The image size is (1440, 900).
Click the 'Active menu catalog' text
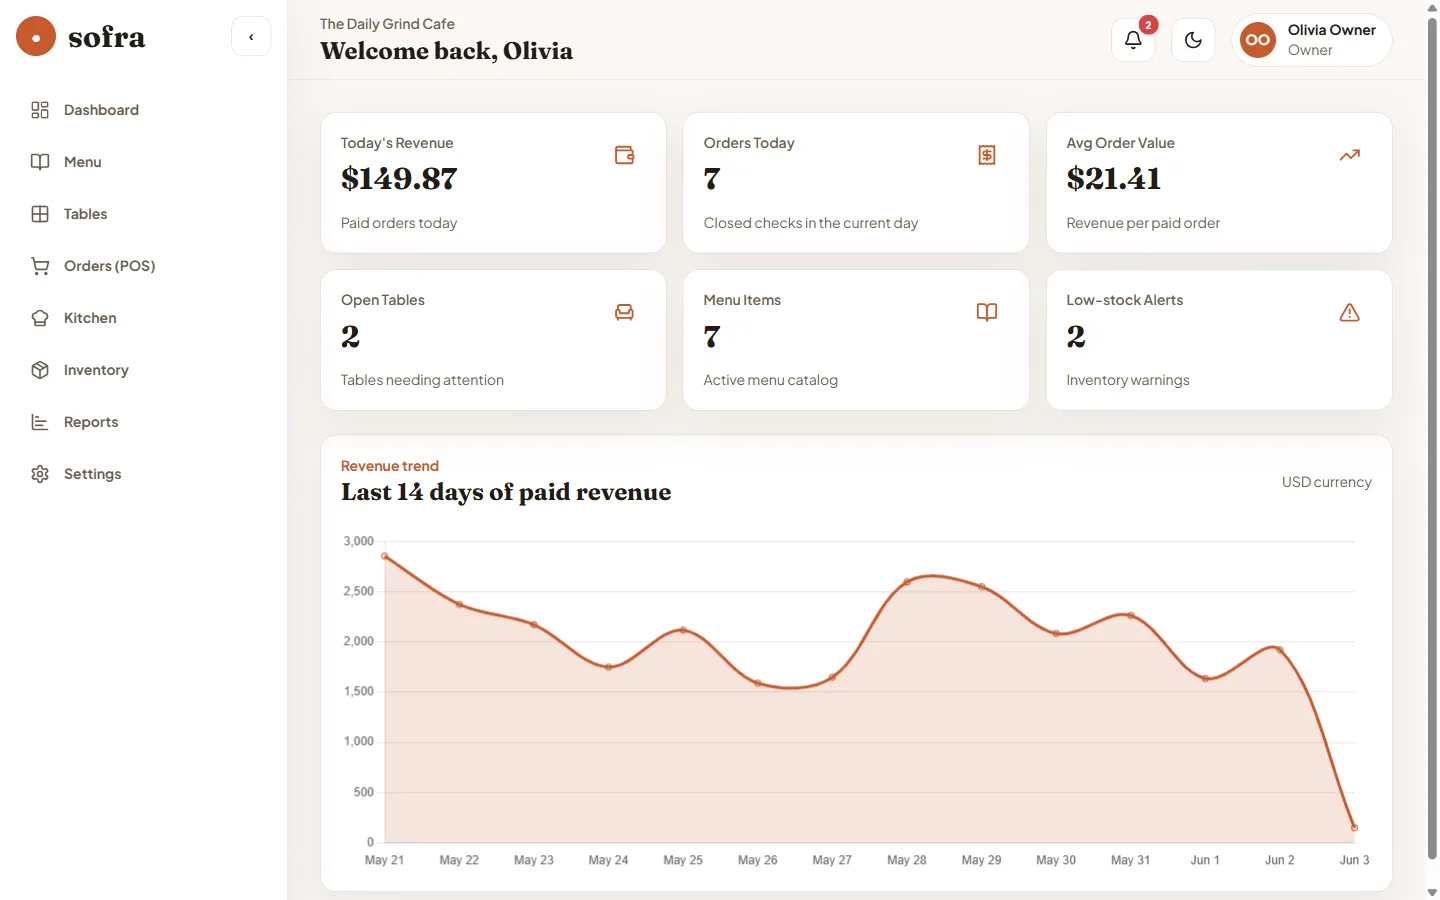[771, 380]
